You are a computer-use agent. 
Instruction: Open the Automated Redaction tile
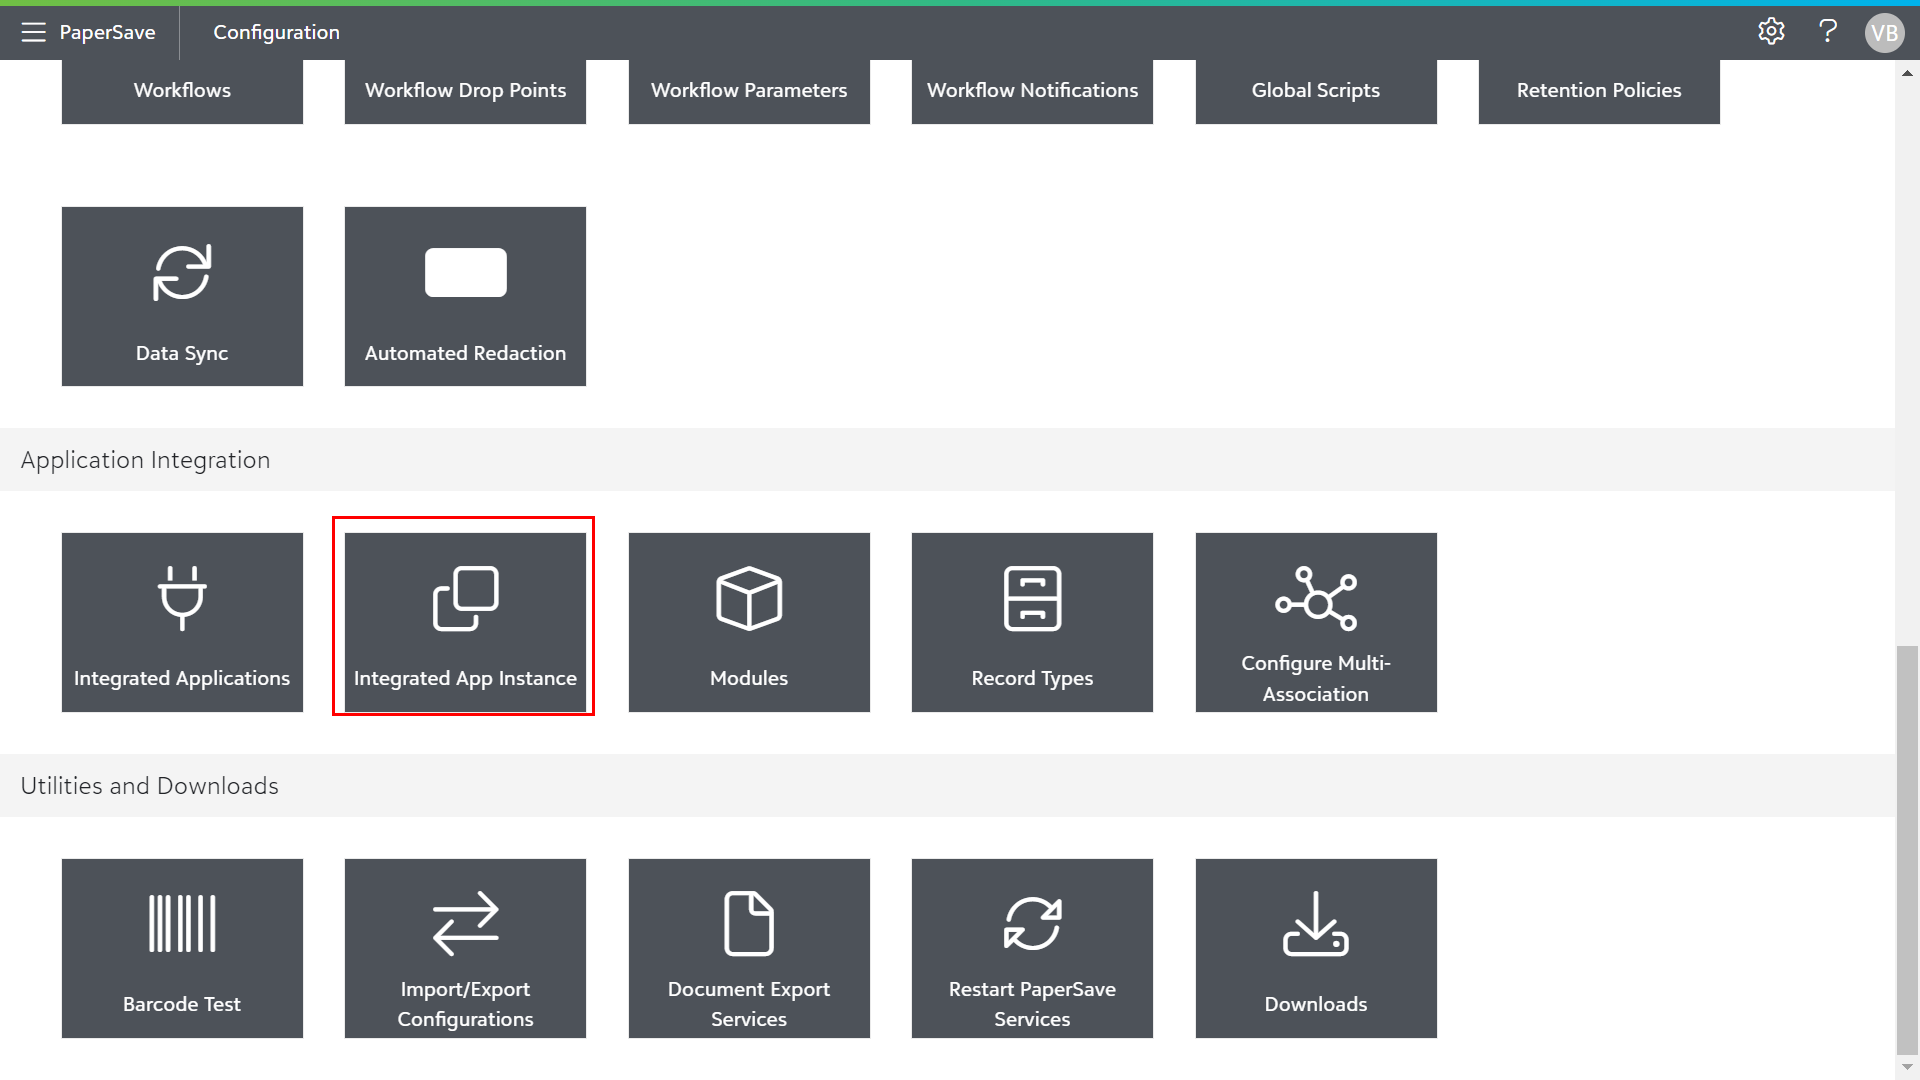465,296
